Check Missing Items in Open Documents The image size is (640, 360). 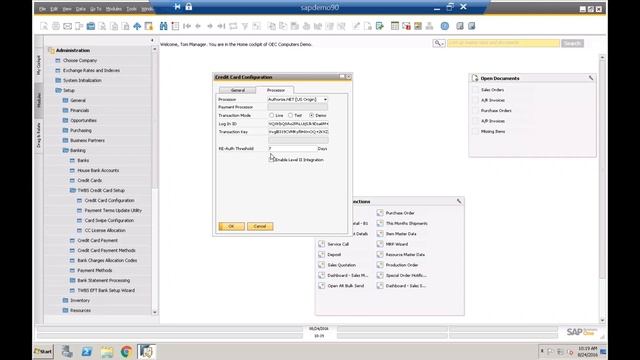pyautogui.click(x=475, y=131)
